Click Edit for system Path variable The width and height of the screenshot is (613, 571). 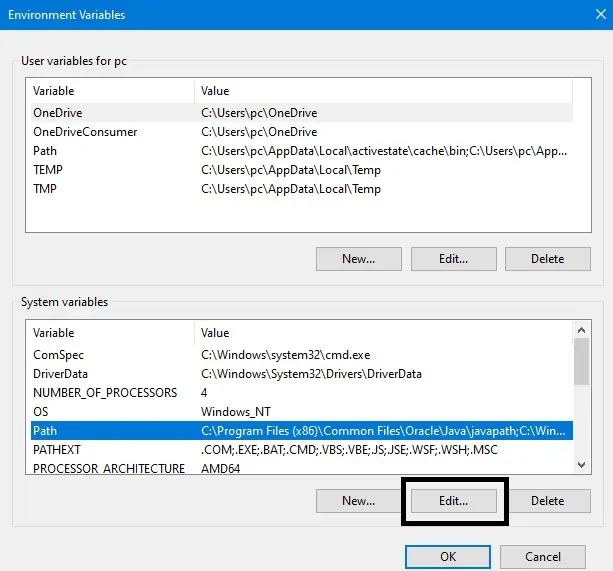(x=453, y=501)
